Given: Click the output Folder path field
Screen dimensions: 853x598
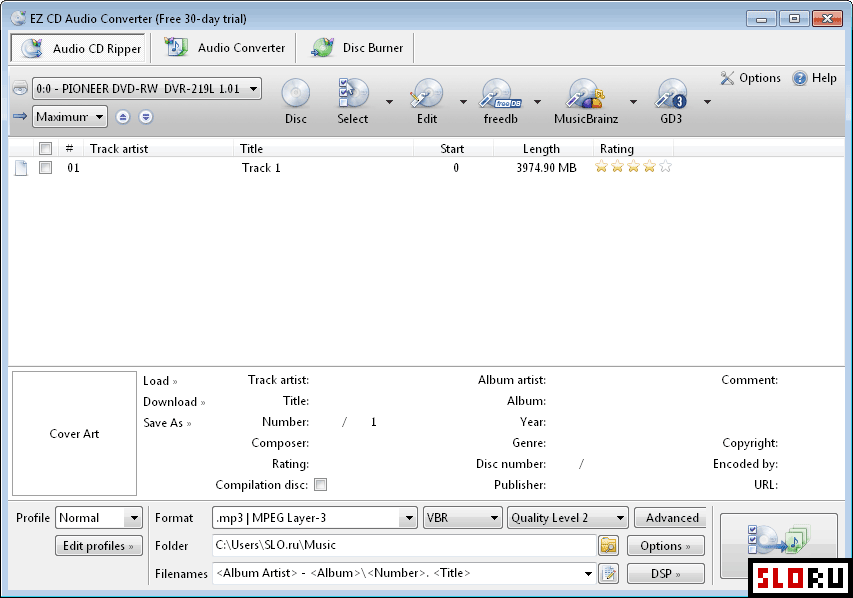Looking at the screenshot, I should pyautogui.click(x=404, y=545).
